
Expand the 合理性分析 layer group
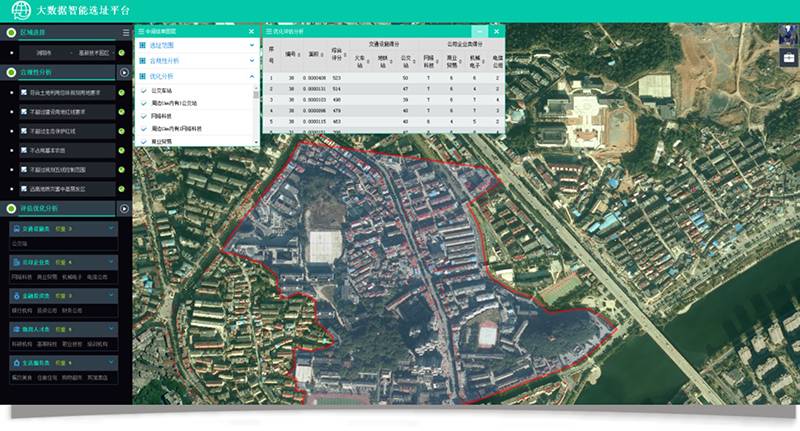(x=252, y=60)
